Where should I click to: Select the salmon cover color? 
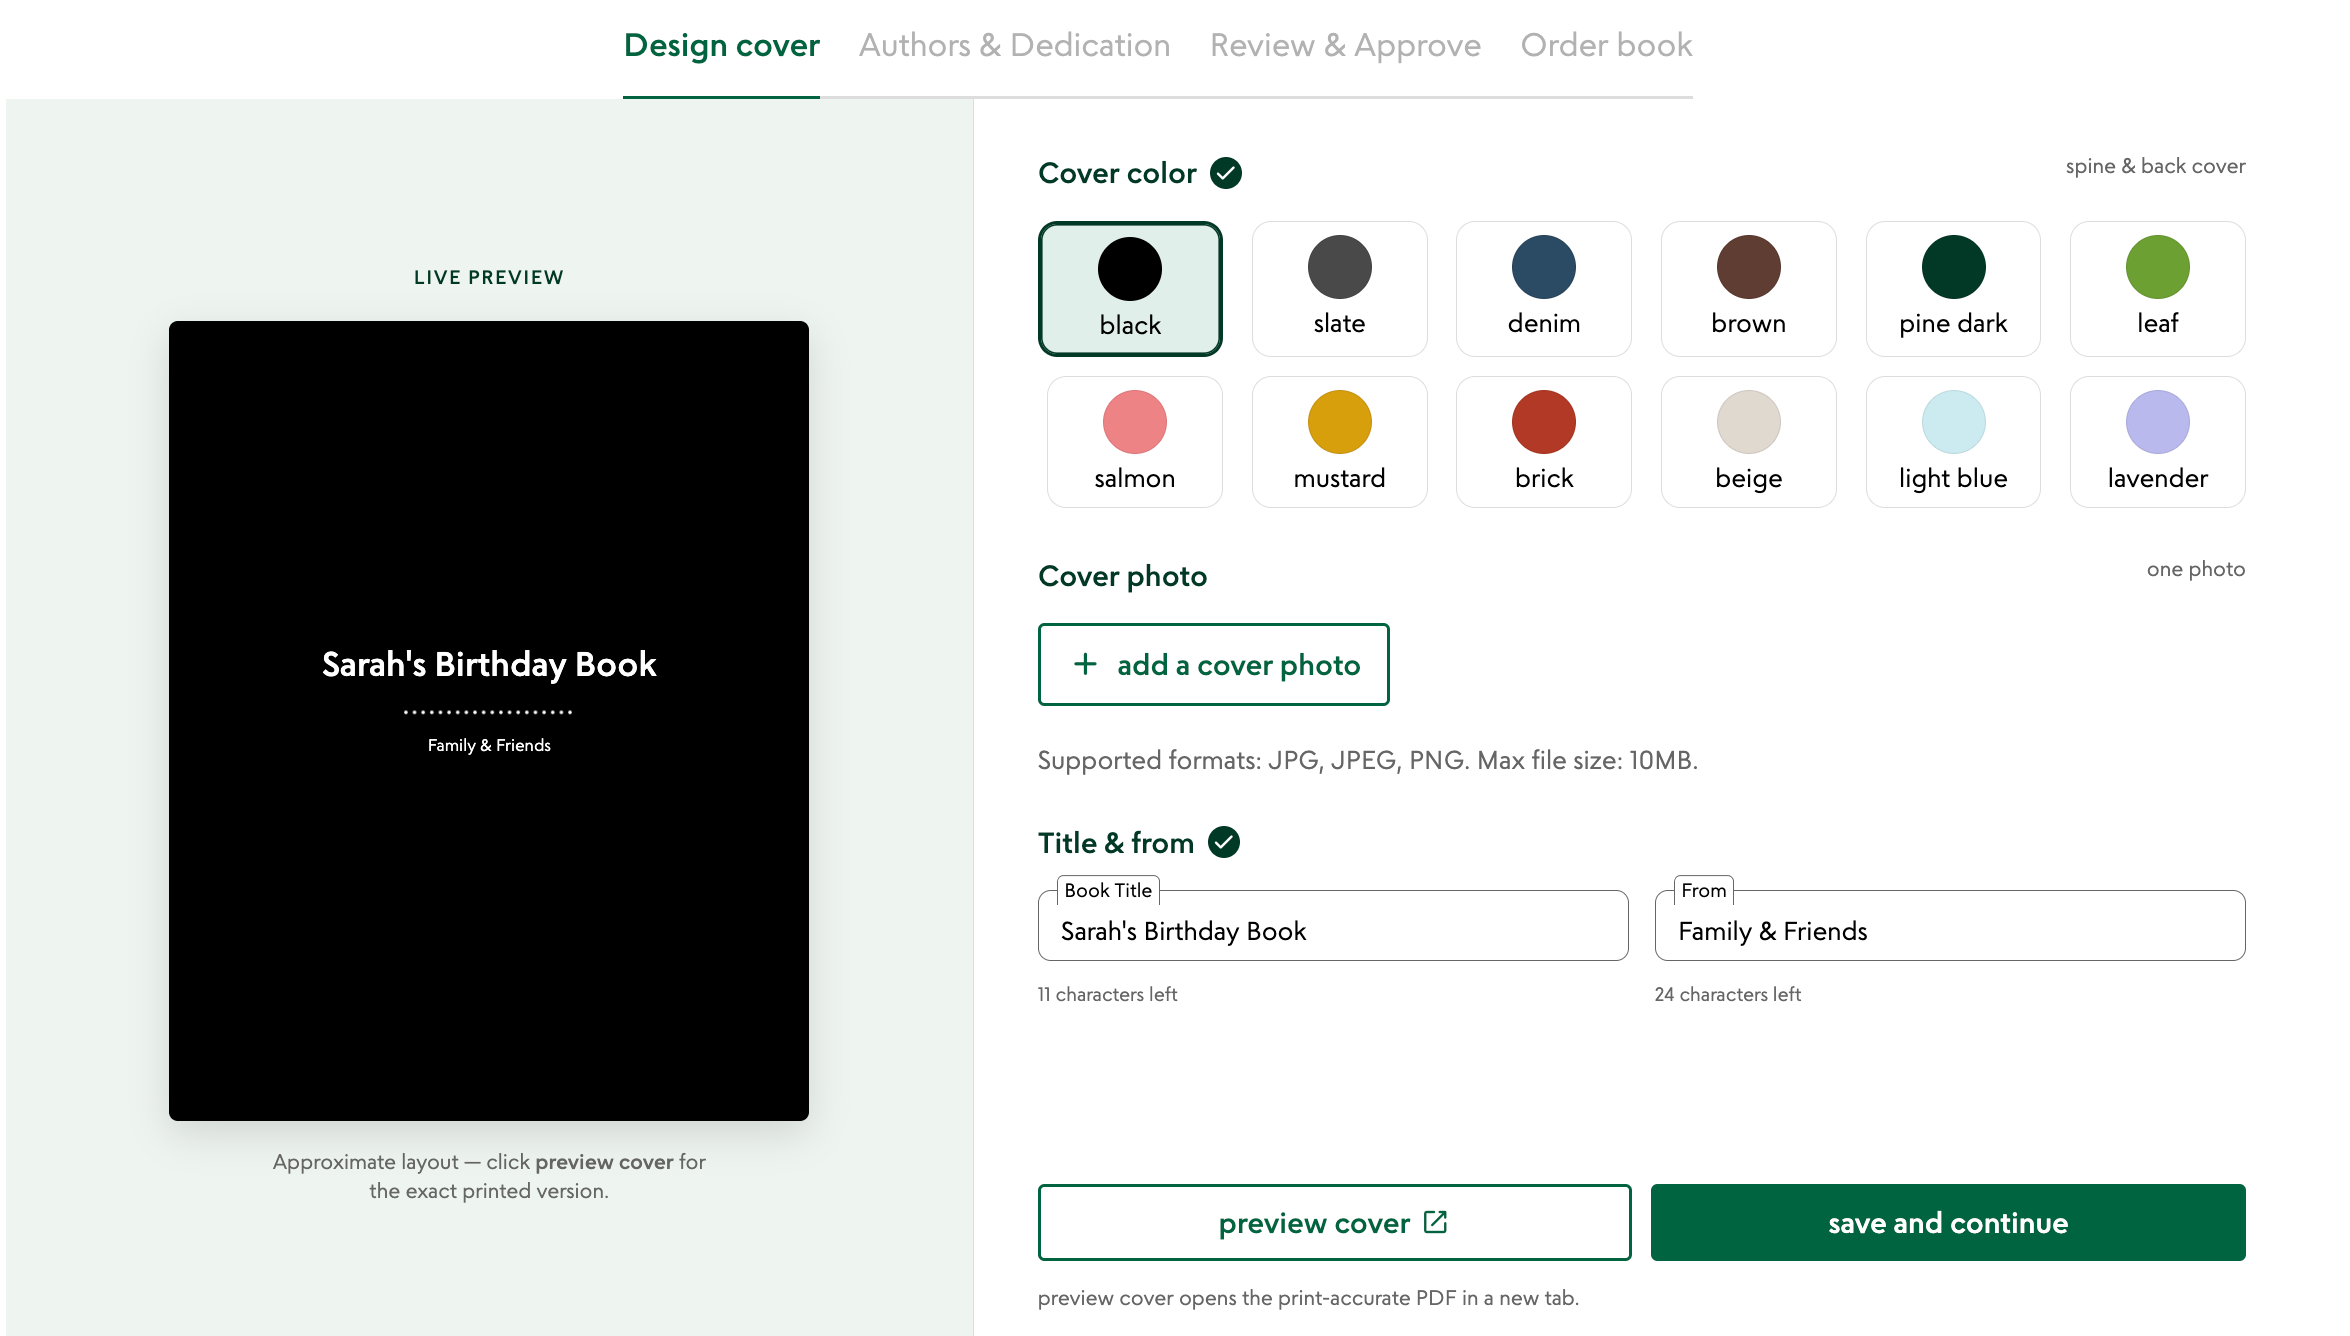click(1134, 442)
